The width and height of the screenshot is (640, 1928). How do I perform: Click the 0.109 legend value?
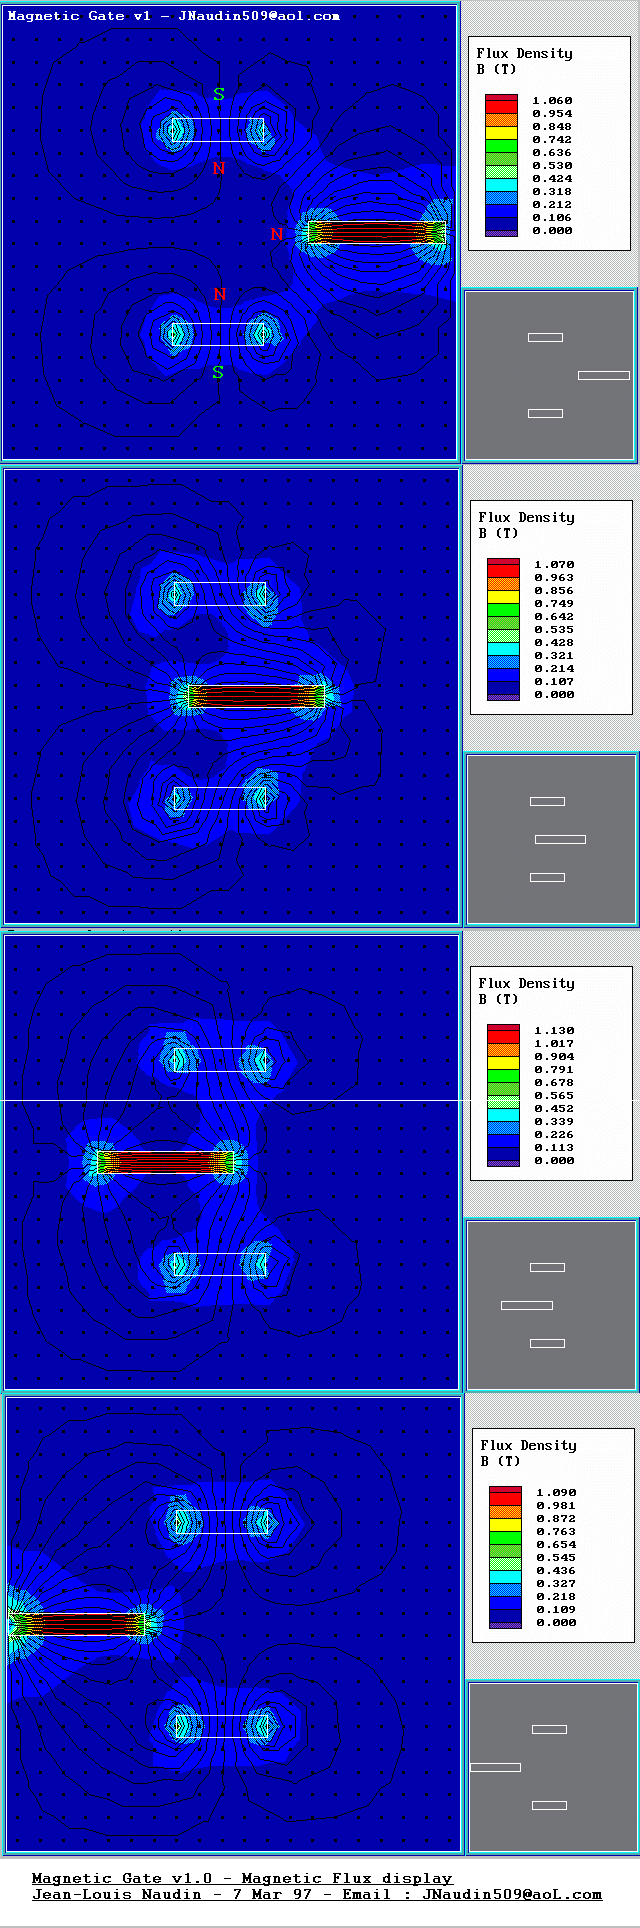pyautogui.click(x=556, y=1610)
